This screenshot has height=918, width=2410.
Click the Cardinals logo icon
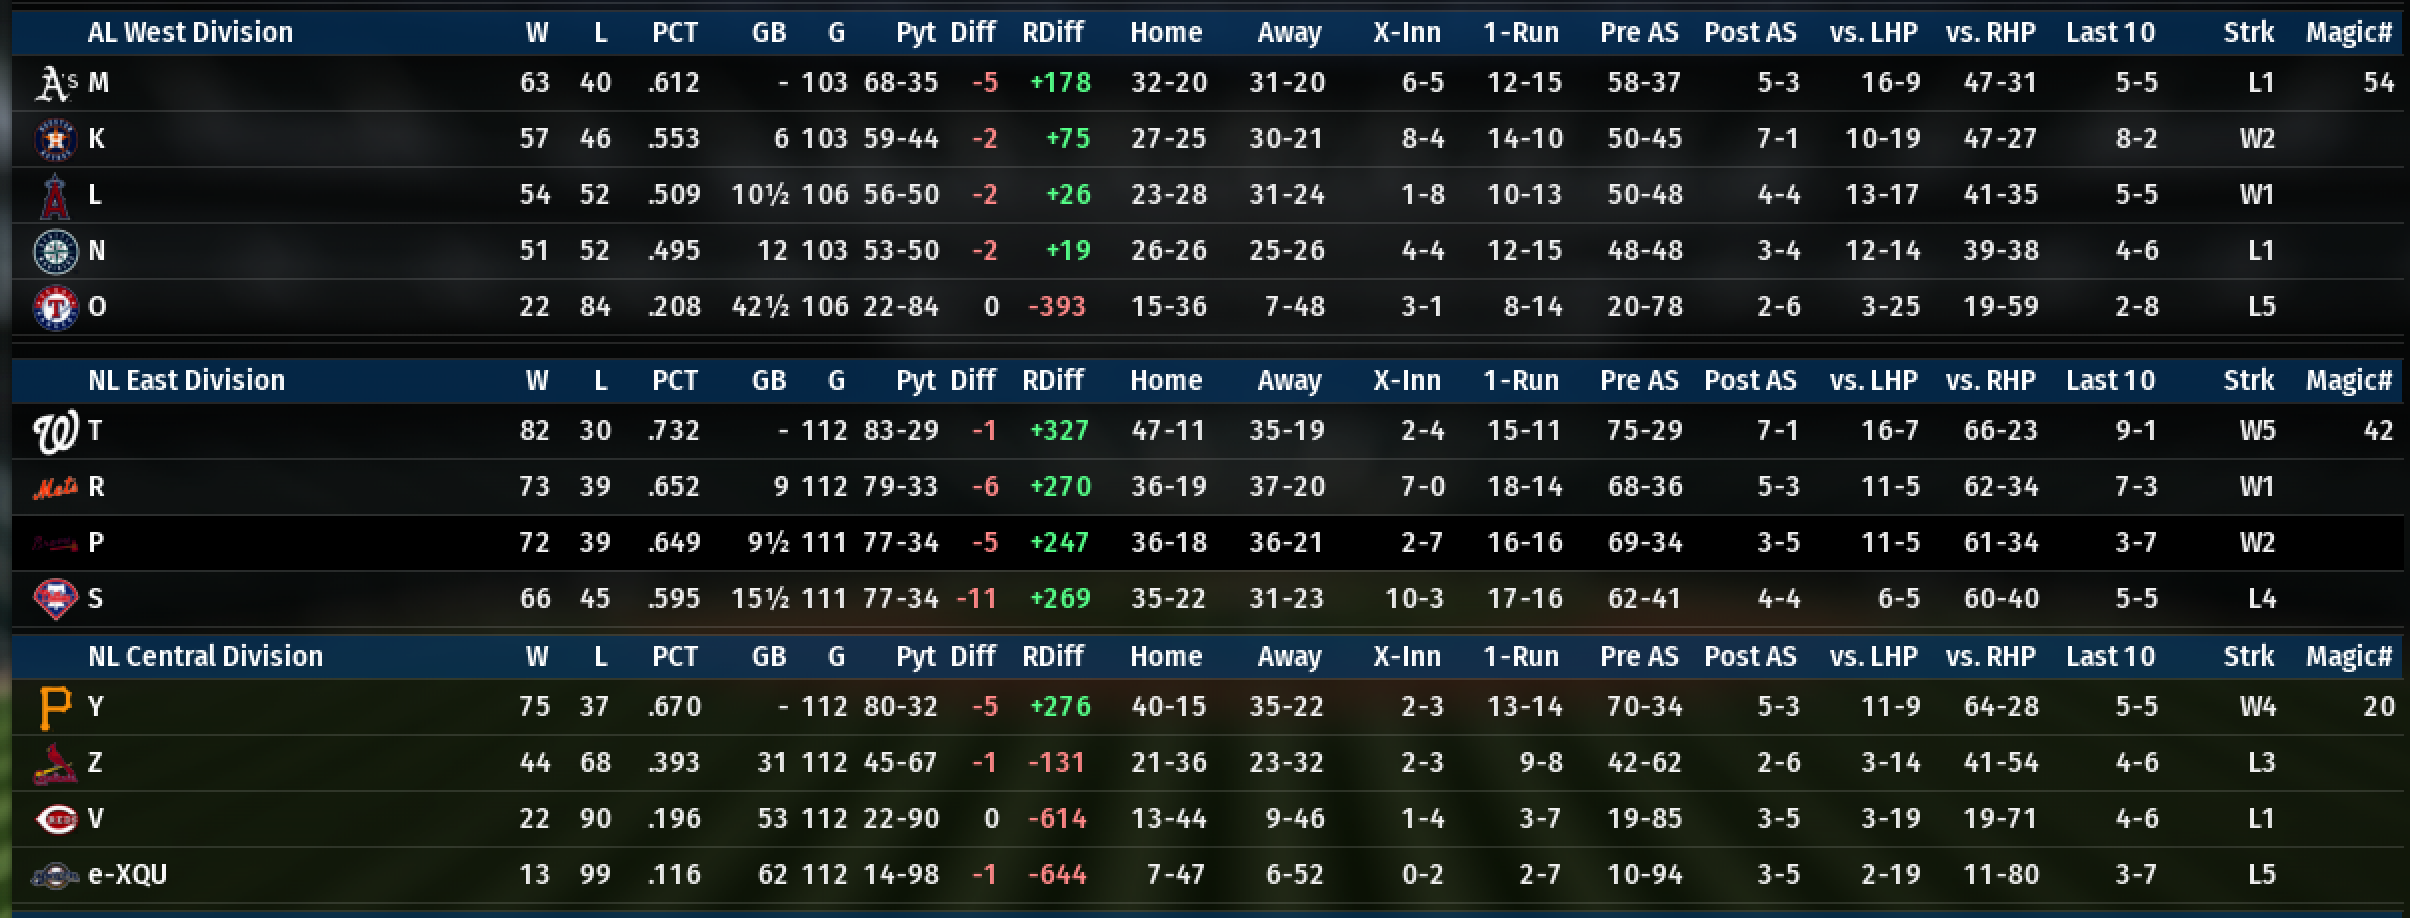(55, 764)
